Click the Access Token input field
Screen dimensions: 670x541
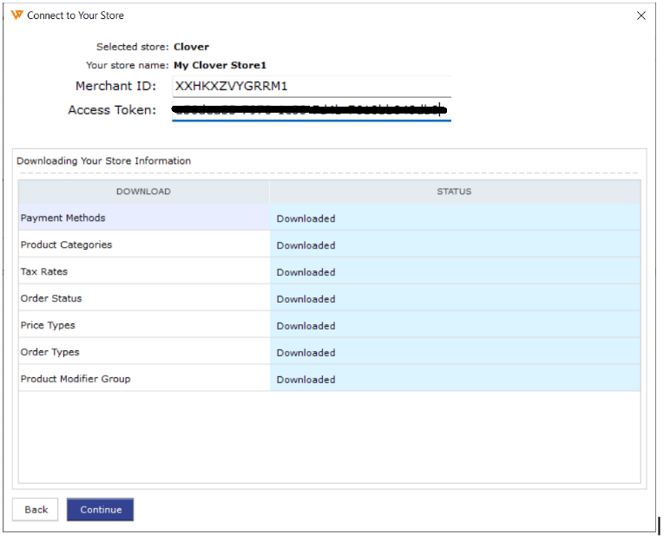click(x=311, y=110)
